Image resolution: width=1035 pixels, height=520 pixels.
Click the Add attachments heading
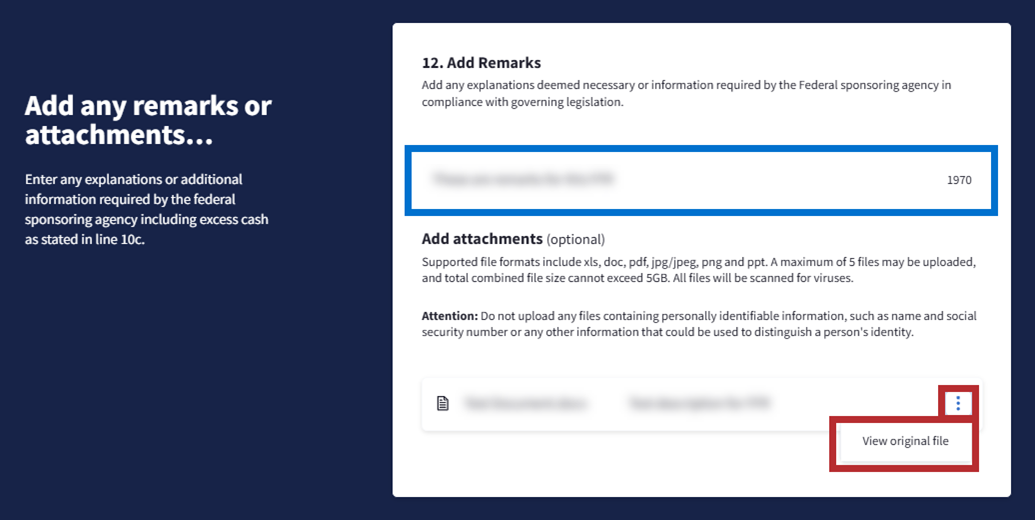[482, 239]
